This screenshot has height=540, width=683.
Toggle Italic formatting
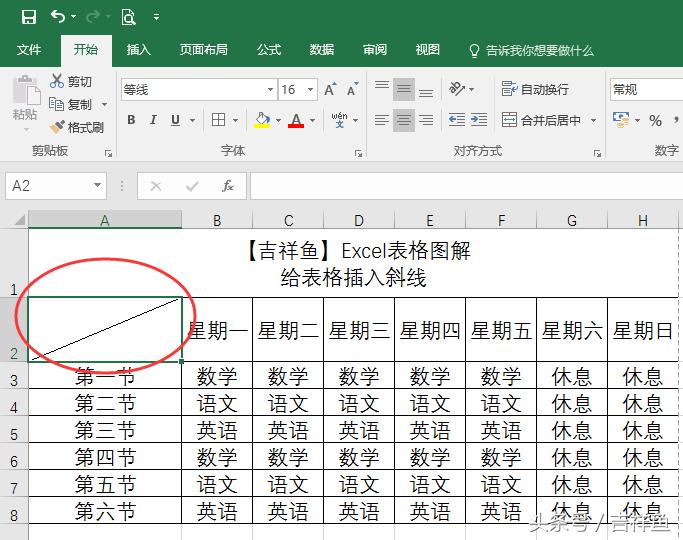pyautogui.click(x=153, y=120)
